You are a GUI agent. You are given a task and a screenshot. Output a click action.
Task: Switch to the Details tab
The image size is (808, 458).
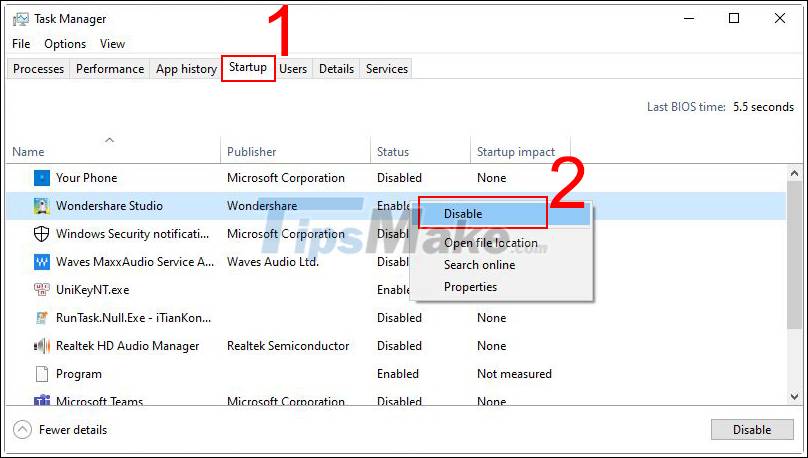point(336,69)
